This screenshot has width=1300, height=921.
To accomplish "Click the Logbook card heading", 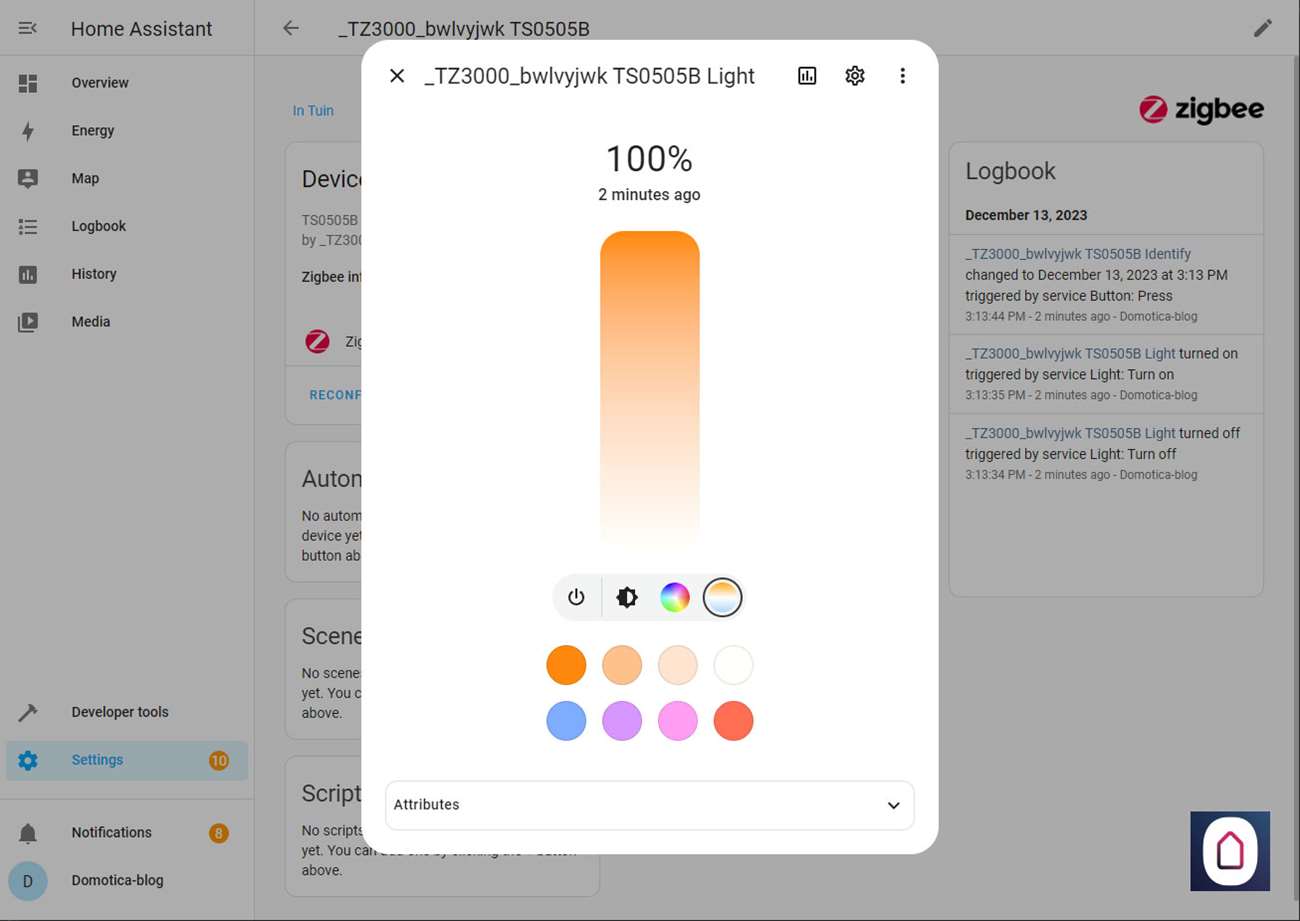I will [1010, 171].
